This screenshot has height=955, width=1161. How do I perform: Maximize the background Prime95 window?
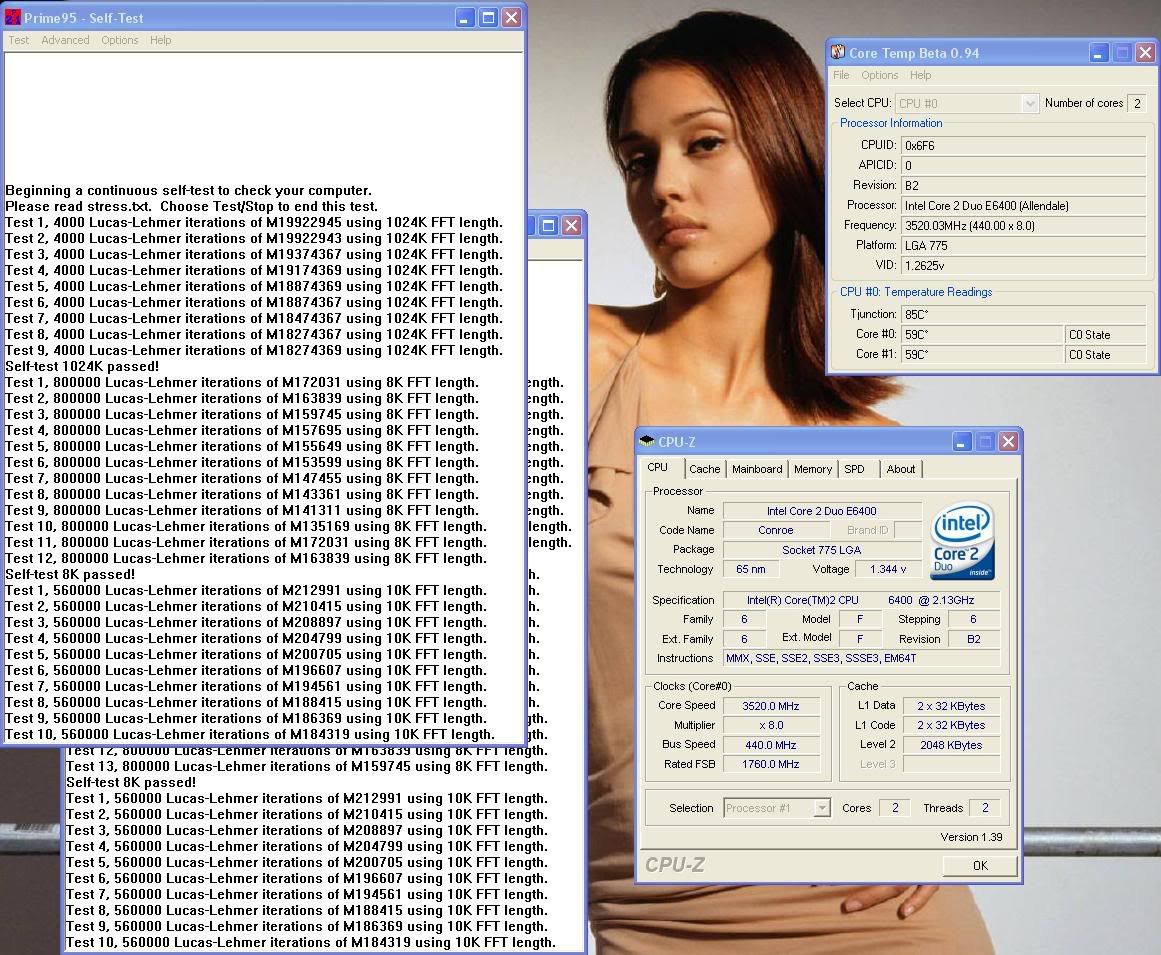[x=549, y=226]
